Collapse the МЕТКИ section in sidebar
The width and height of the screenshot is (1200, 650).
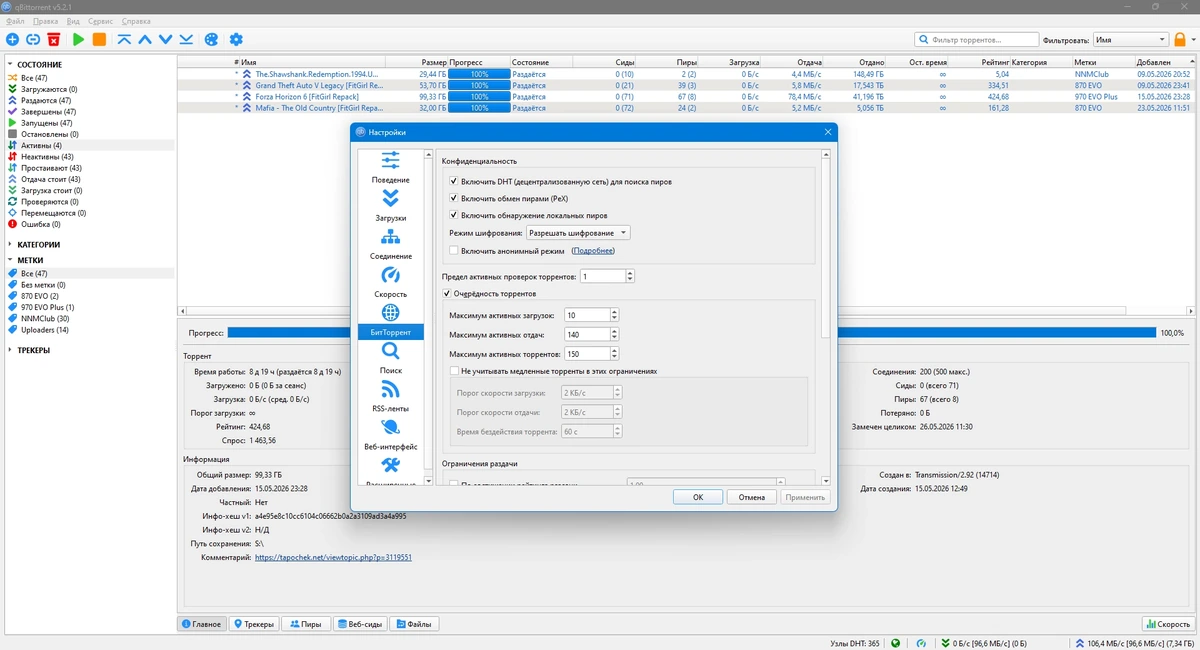tap(10, 260)
